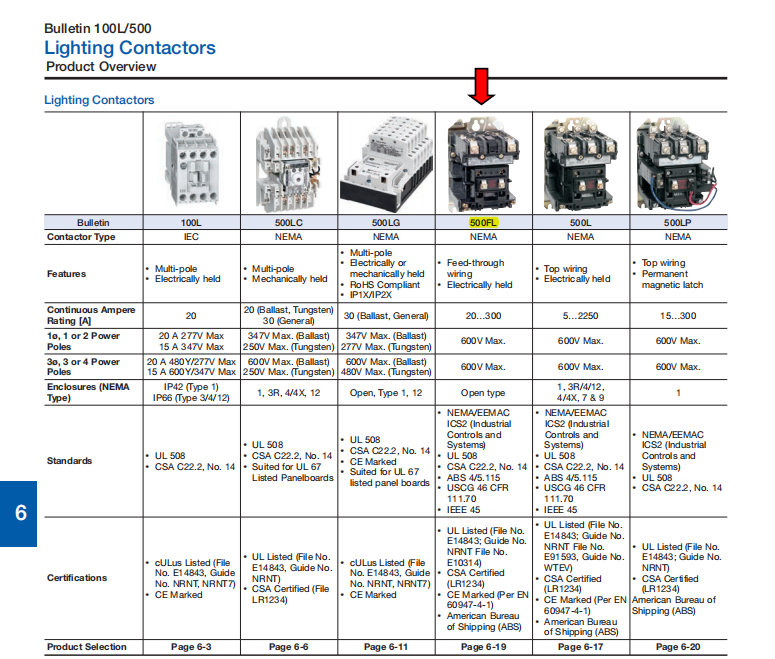Viewport: 775px width, 659px height.
Task: Open the 'Page 6-3' reference
Action: (x=191, y=647)
